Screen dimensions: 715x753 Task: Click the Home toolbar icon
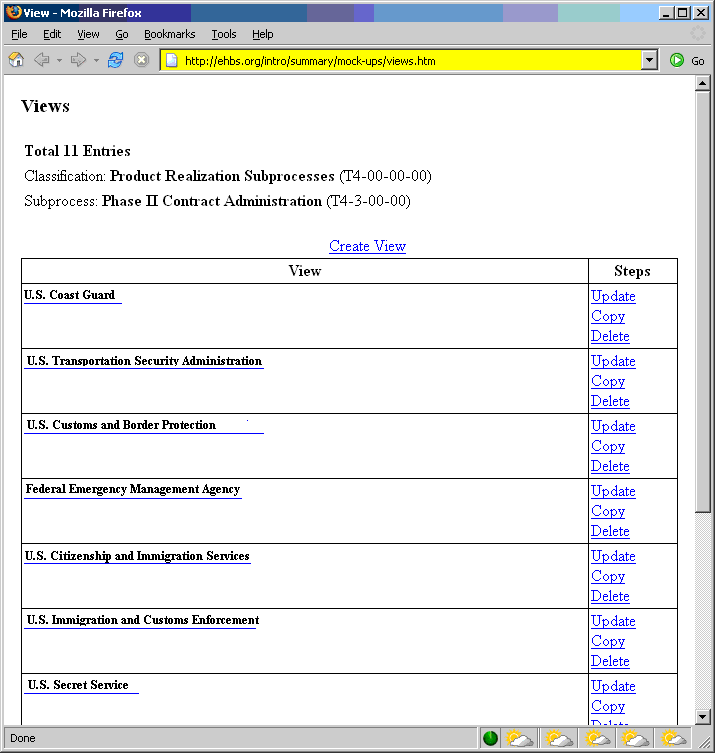(16, 60)
